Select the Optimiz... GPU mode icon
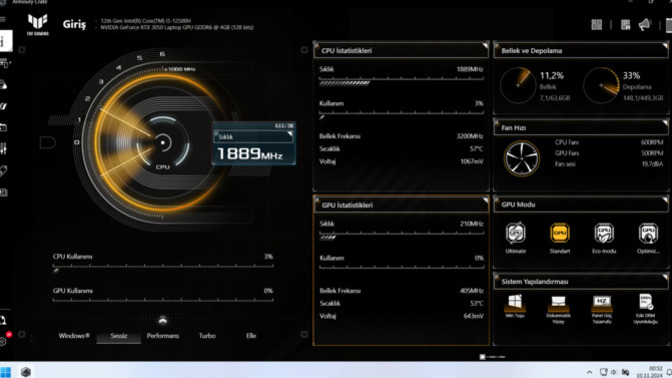672x378 pixels. (648, 233)
